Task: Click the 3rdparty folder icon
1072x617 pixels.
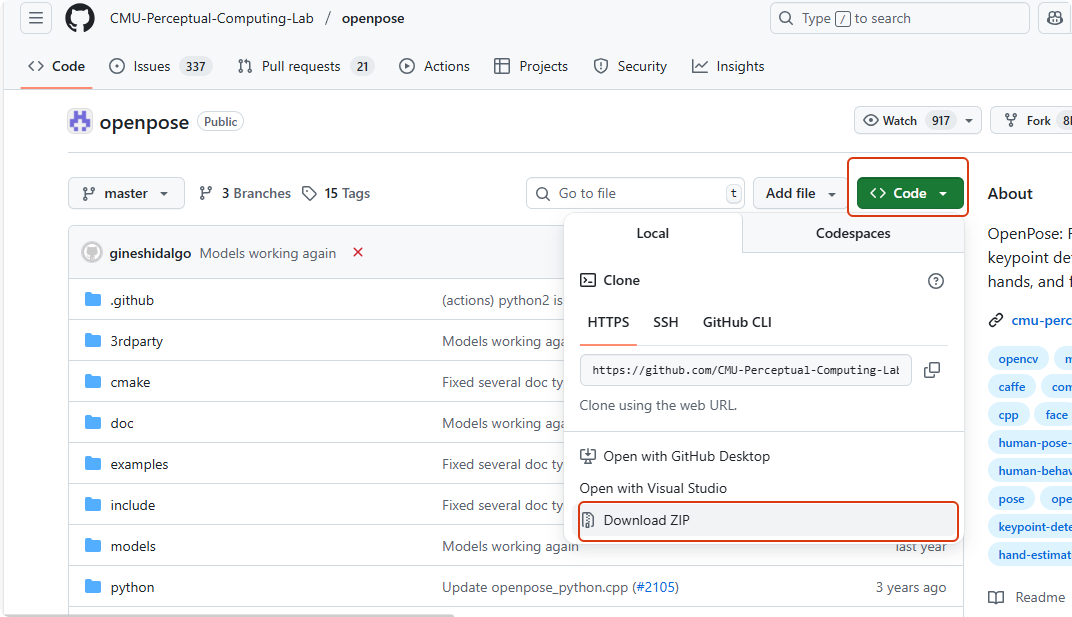Action: [93, 341]
